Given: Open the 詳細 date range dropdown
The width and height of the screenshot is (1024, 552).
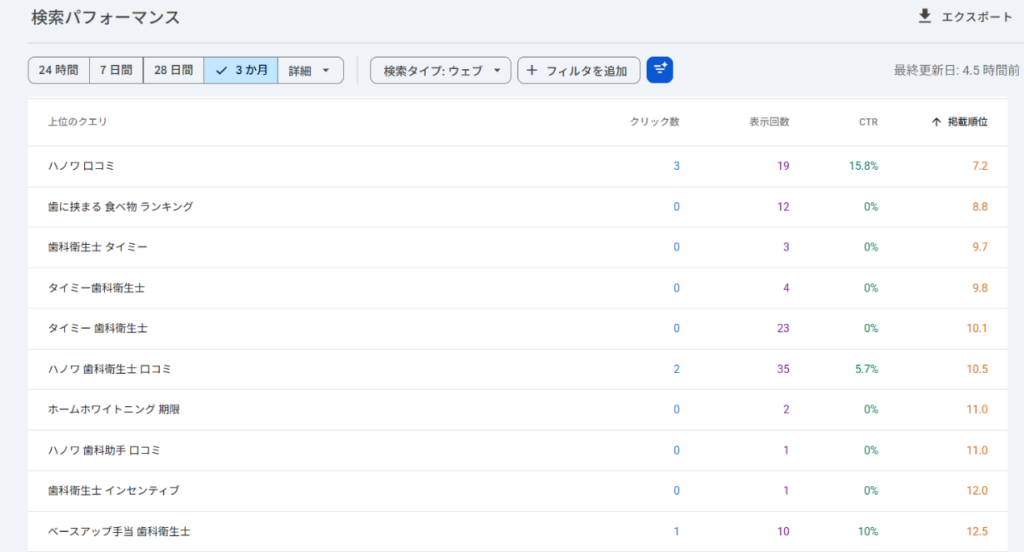Looking at the screenshot, I should tap(310, 70).
